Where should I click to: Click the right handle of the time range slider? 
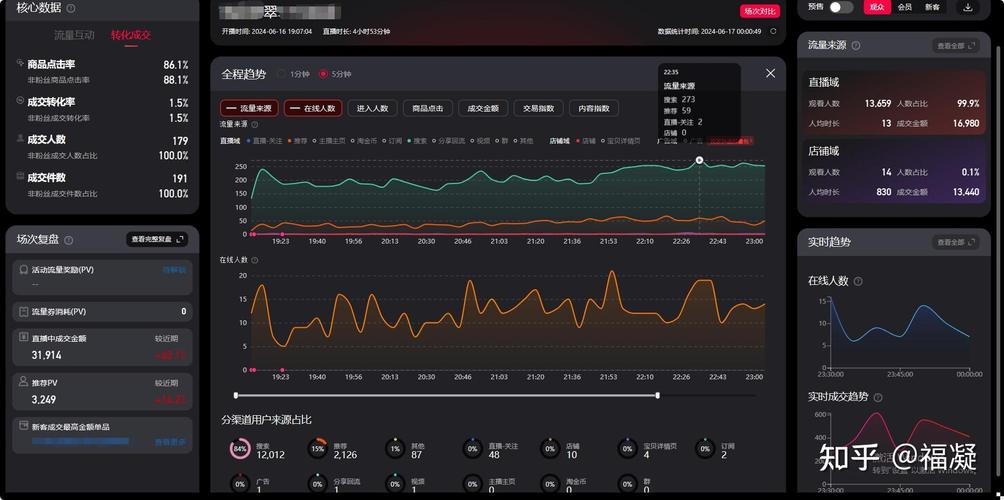point(658,396)
